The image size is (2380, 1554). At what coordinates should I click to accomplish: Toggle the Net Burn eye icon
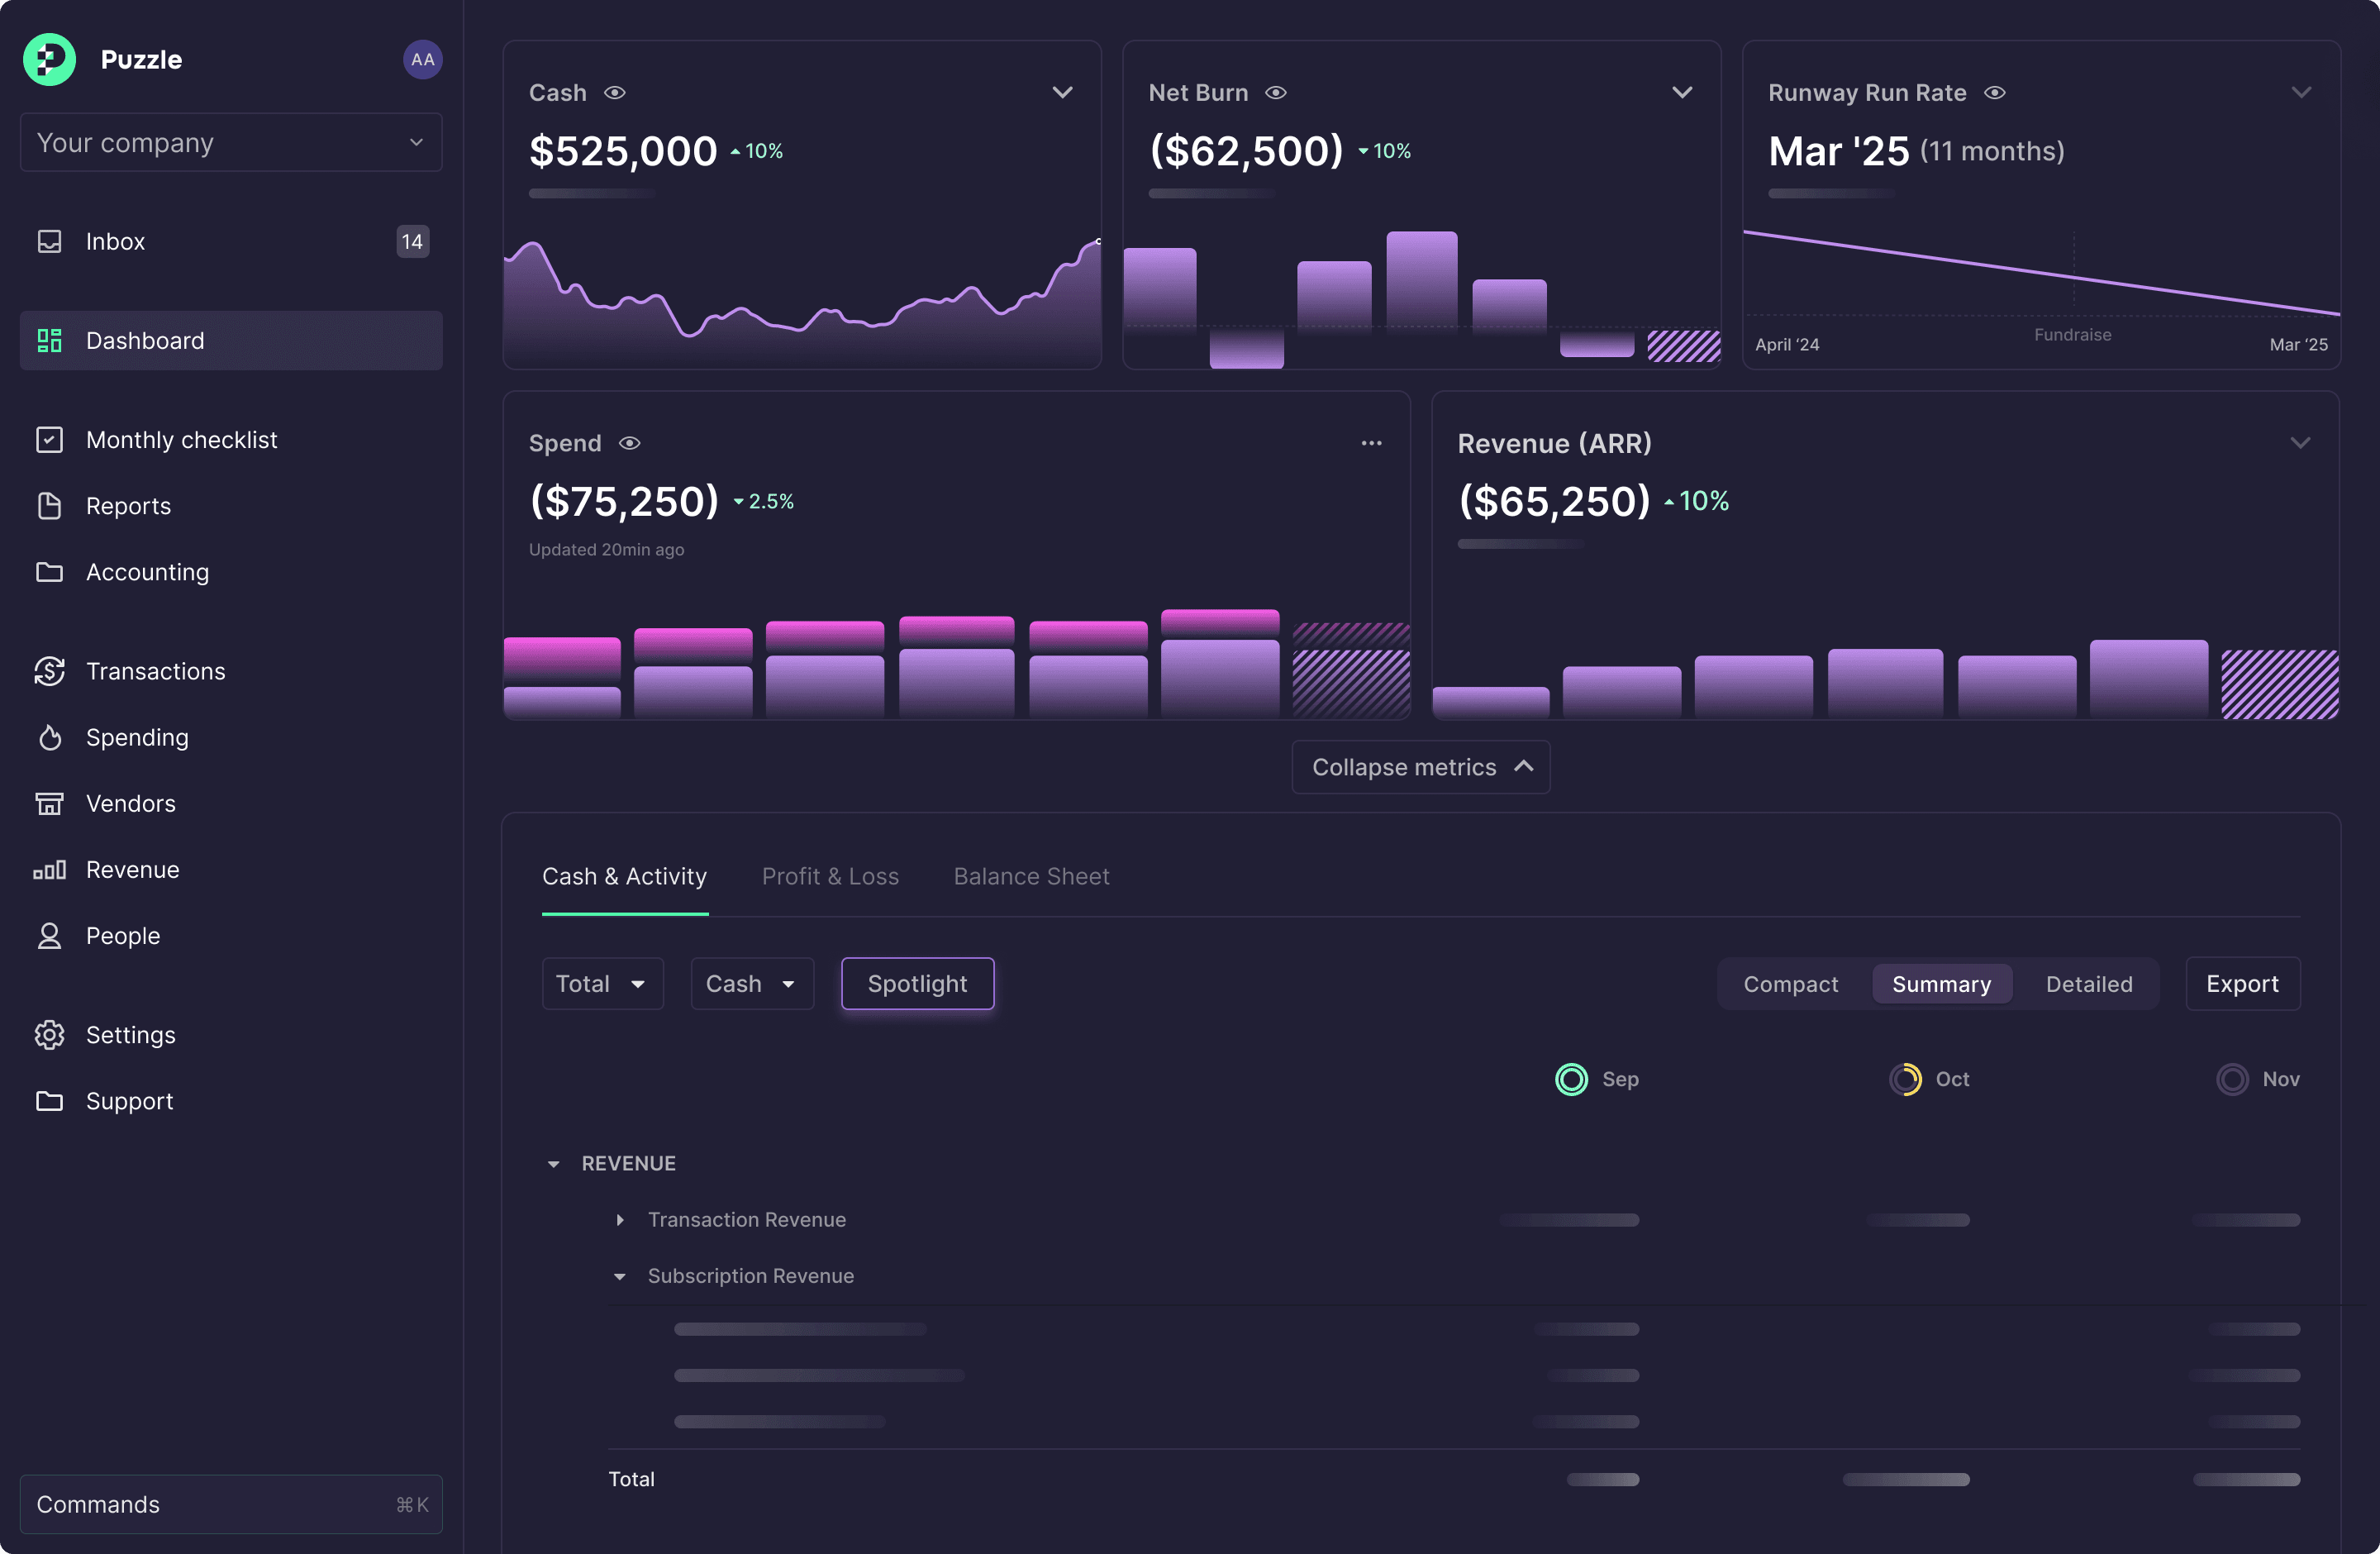tap(1276, 93)
